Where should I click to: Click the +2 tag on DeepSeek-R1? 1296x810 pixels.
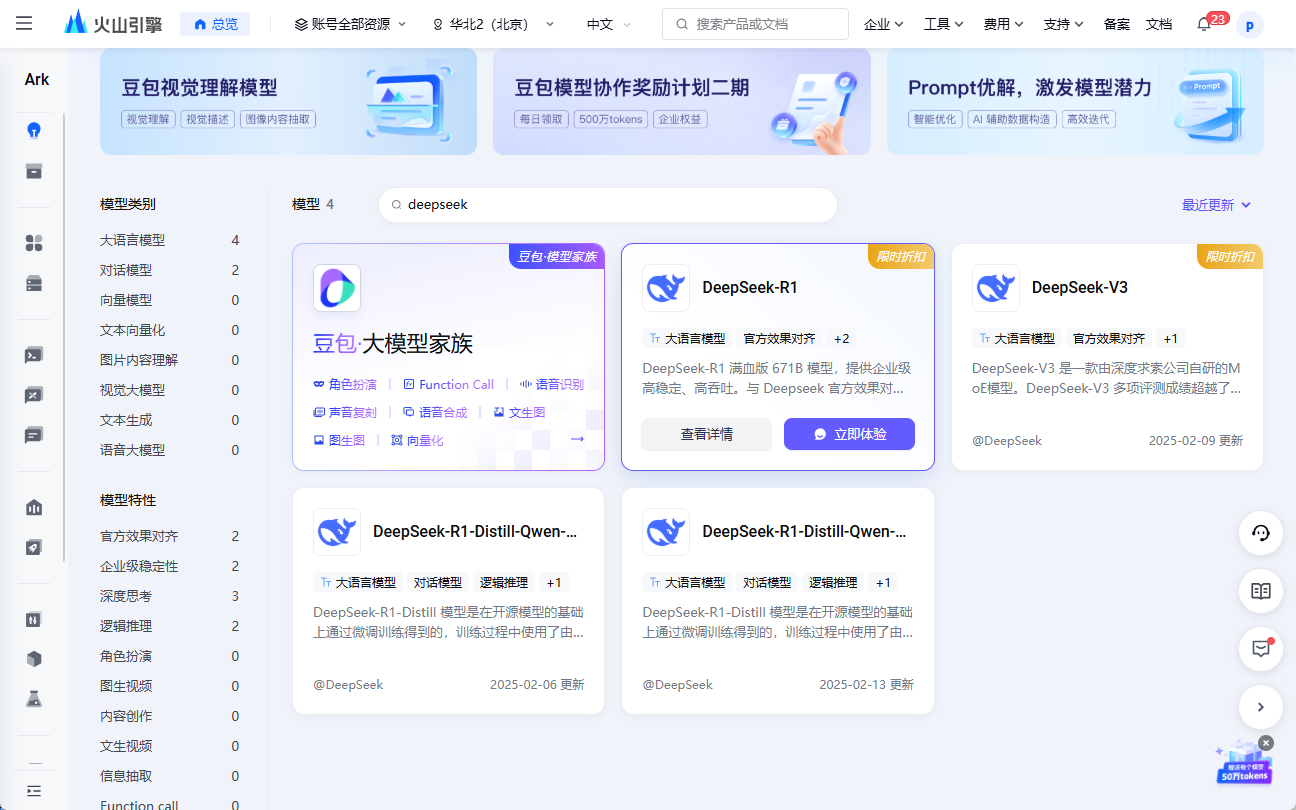[841, 338]
